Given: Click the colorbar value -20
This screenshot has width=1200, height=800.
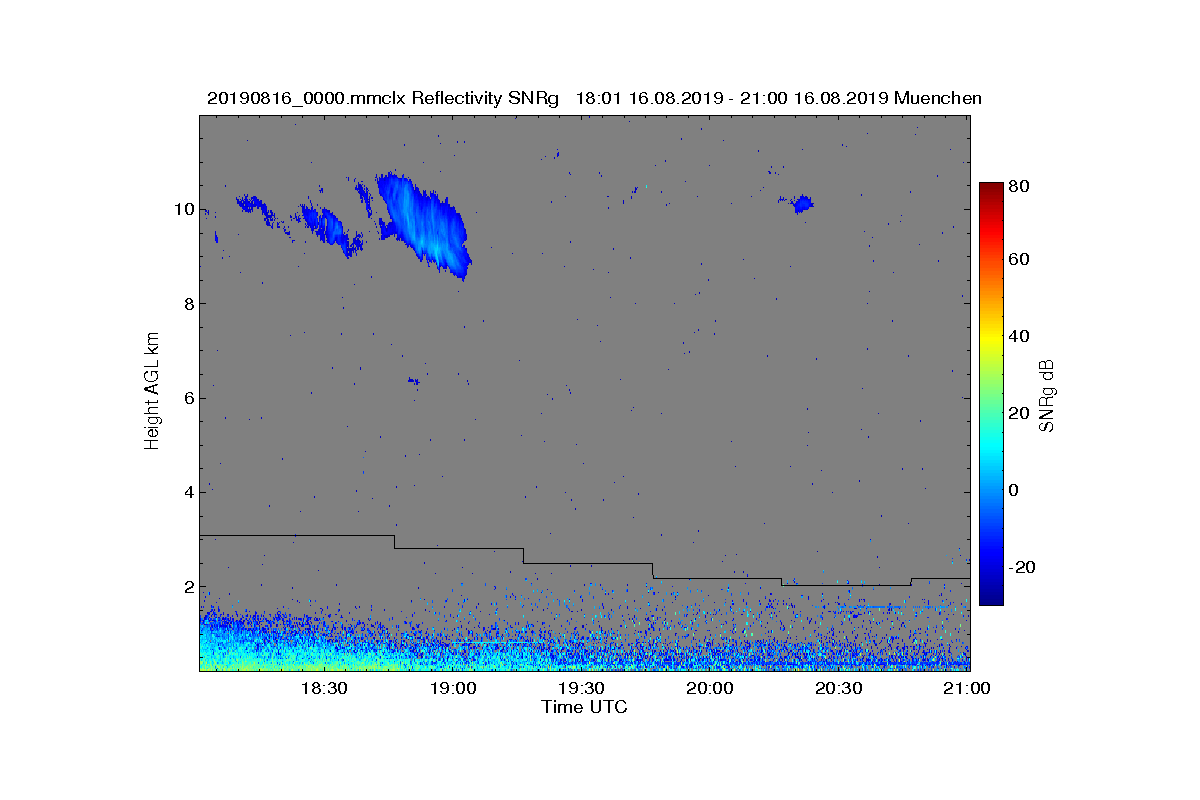Looking at the screenshot, I should 1023,567.
